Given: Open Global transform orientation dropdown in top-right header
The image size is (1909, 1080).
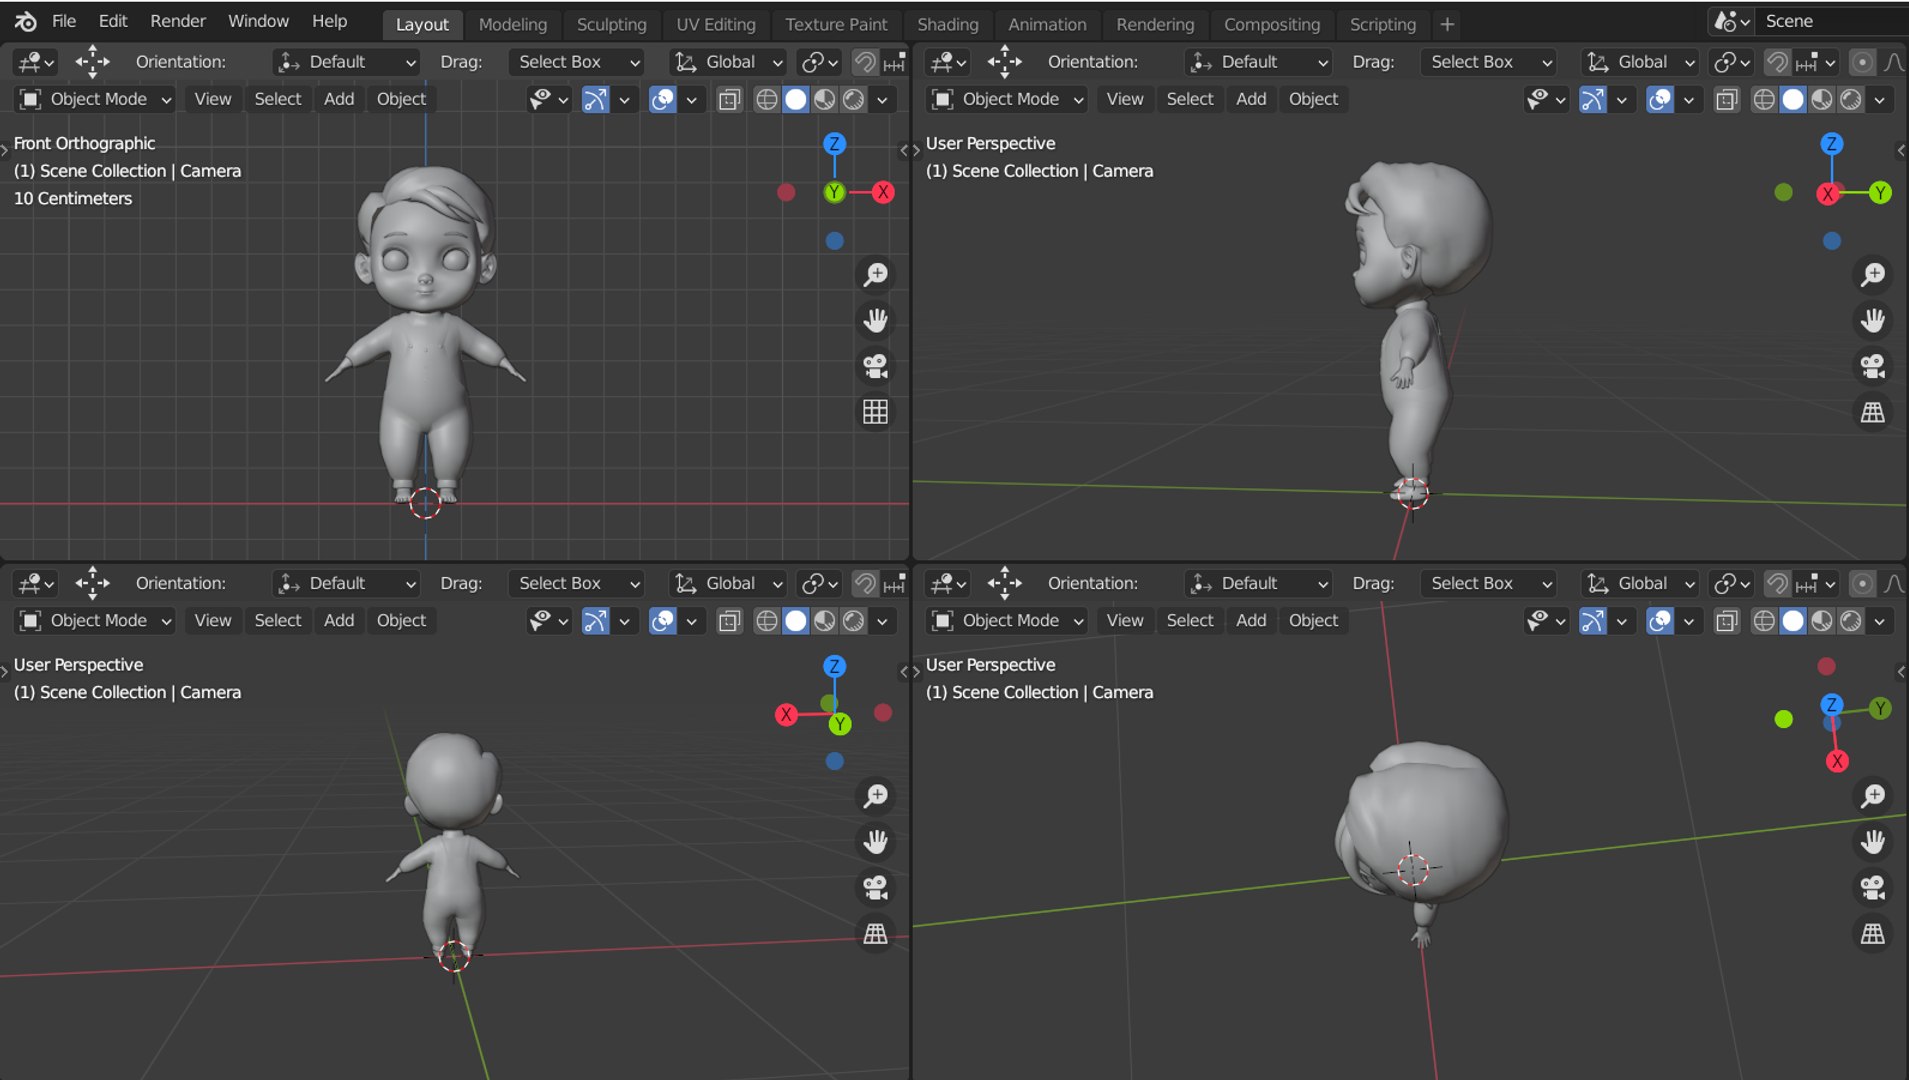Looking at the screenshot, I should pos(1640,62).
